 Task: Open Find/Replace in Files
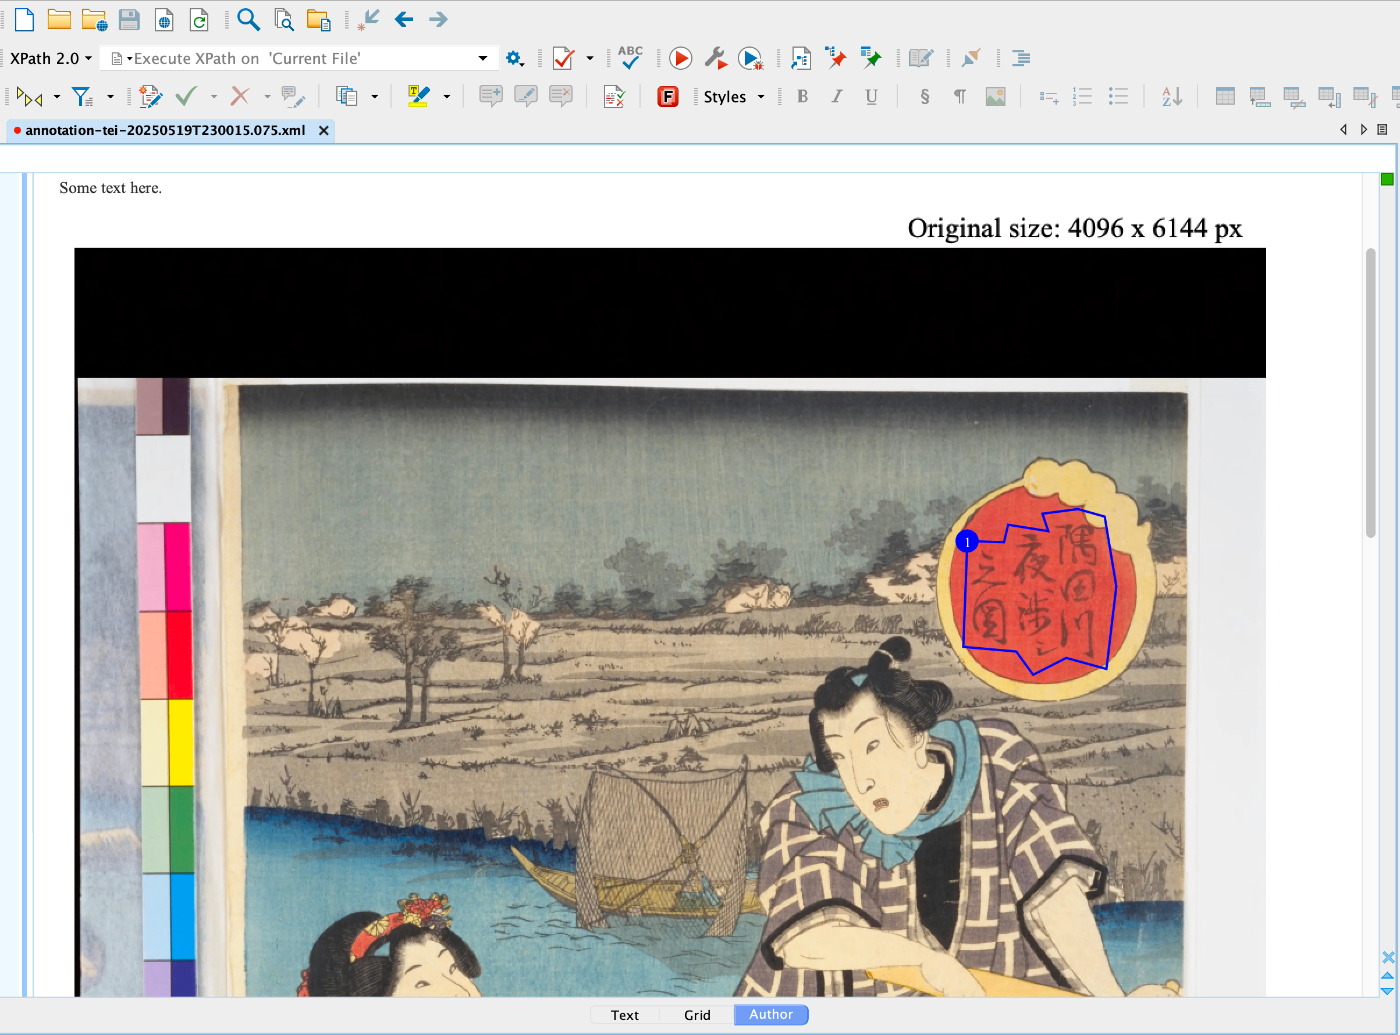pyautogui.click(x=284, y=19)
